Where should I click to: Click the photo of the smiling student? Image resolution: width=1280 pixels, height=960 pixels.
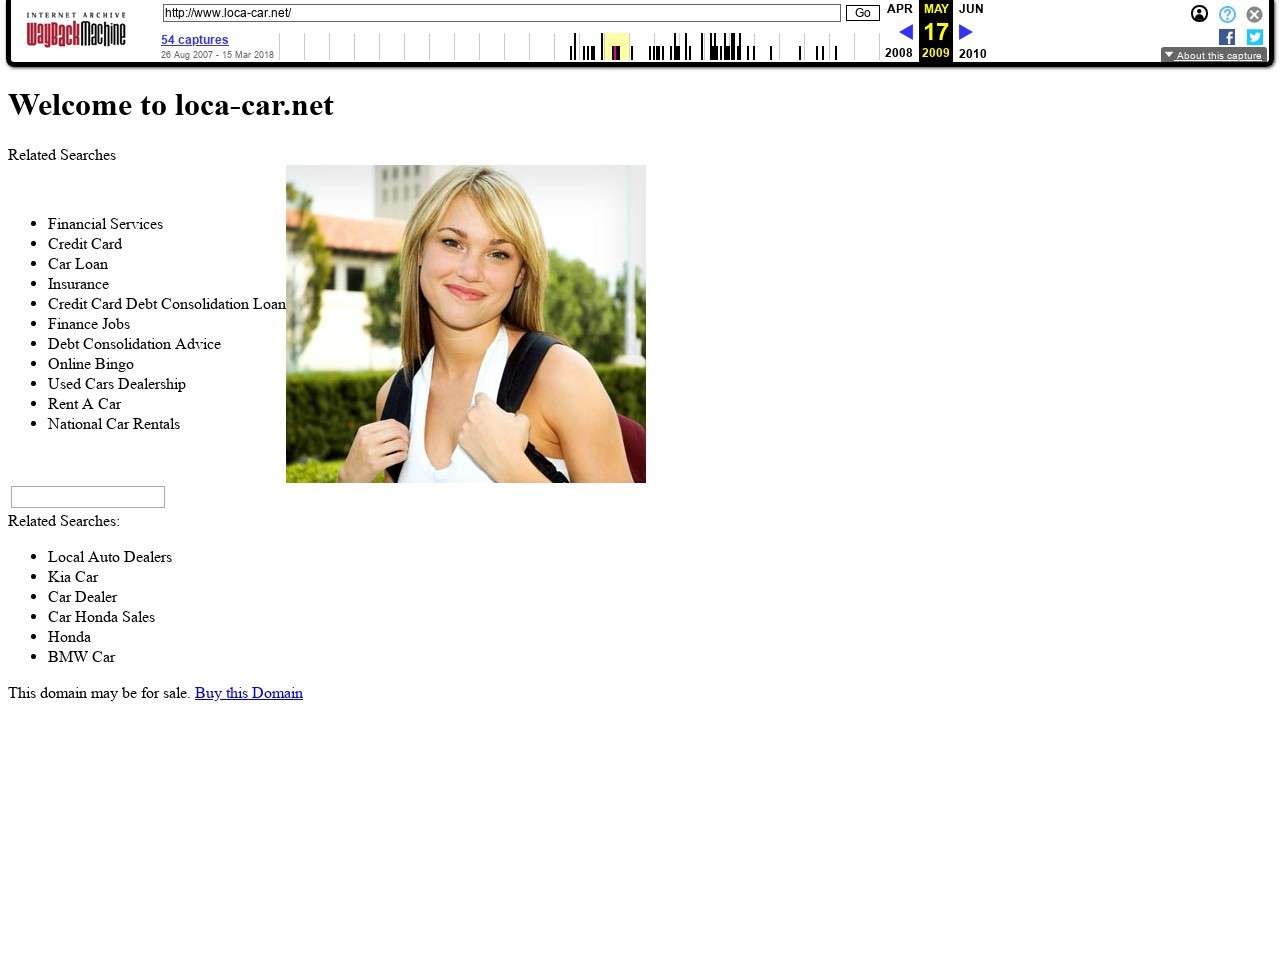[x=466, y=324]
